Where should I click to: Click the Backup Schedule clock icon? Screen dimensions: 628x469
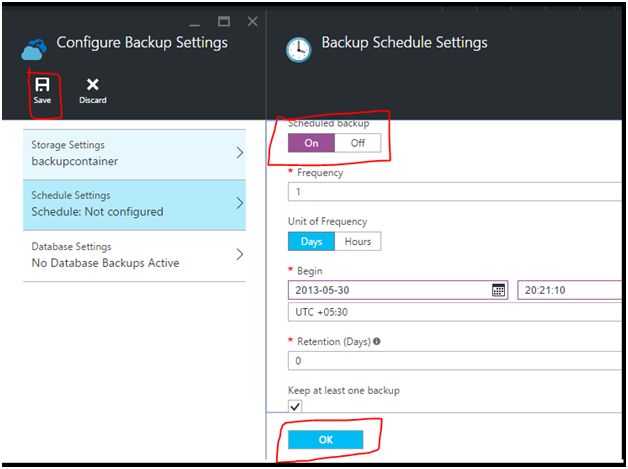click(298, 50)
